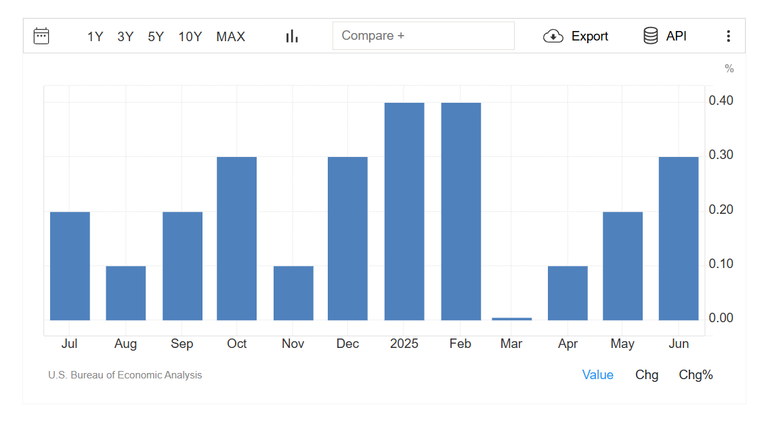Click the 0.20 y-axis label
Viewport: 768px width, 423px height.
[721, 210]
